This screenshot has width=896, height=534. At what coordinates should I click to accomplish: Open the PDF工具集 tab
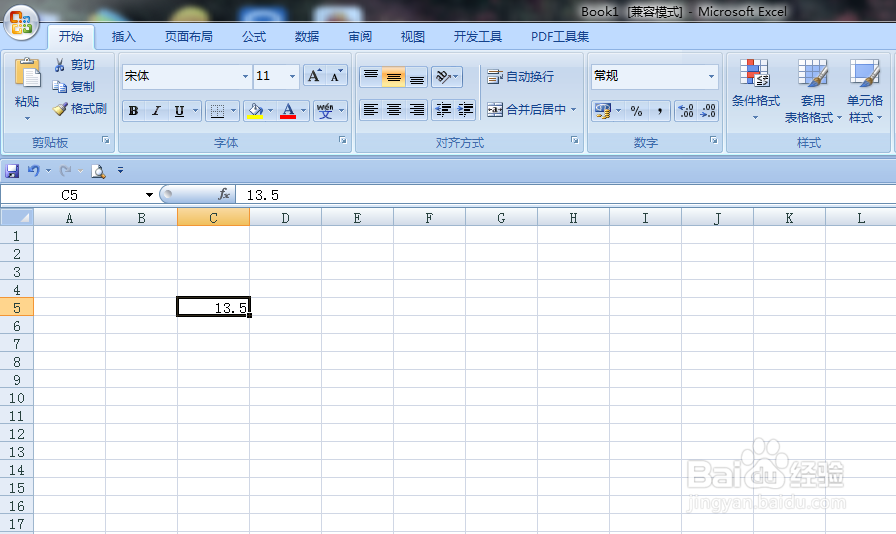point(560,37)
